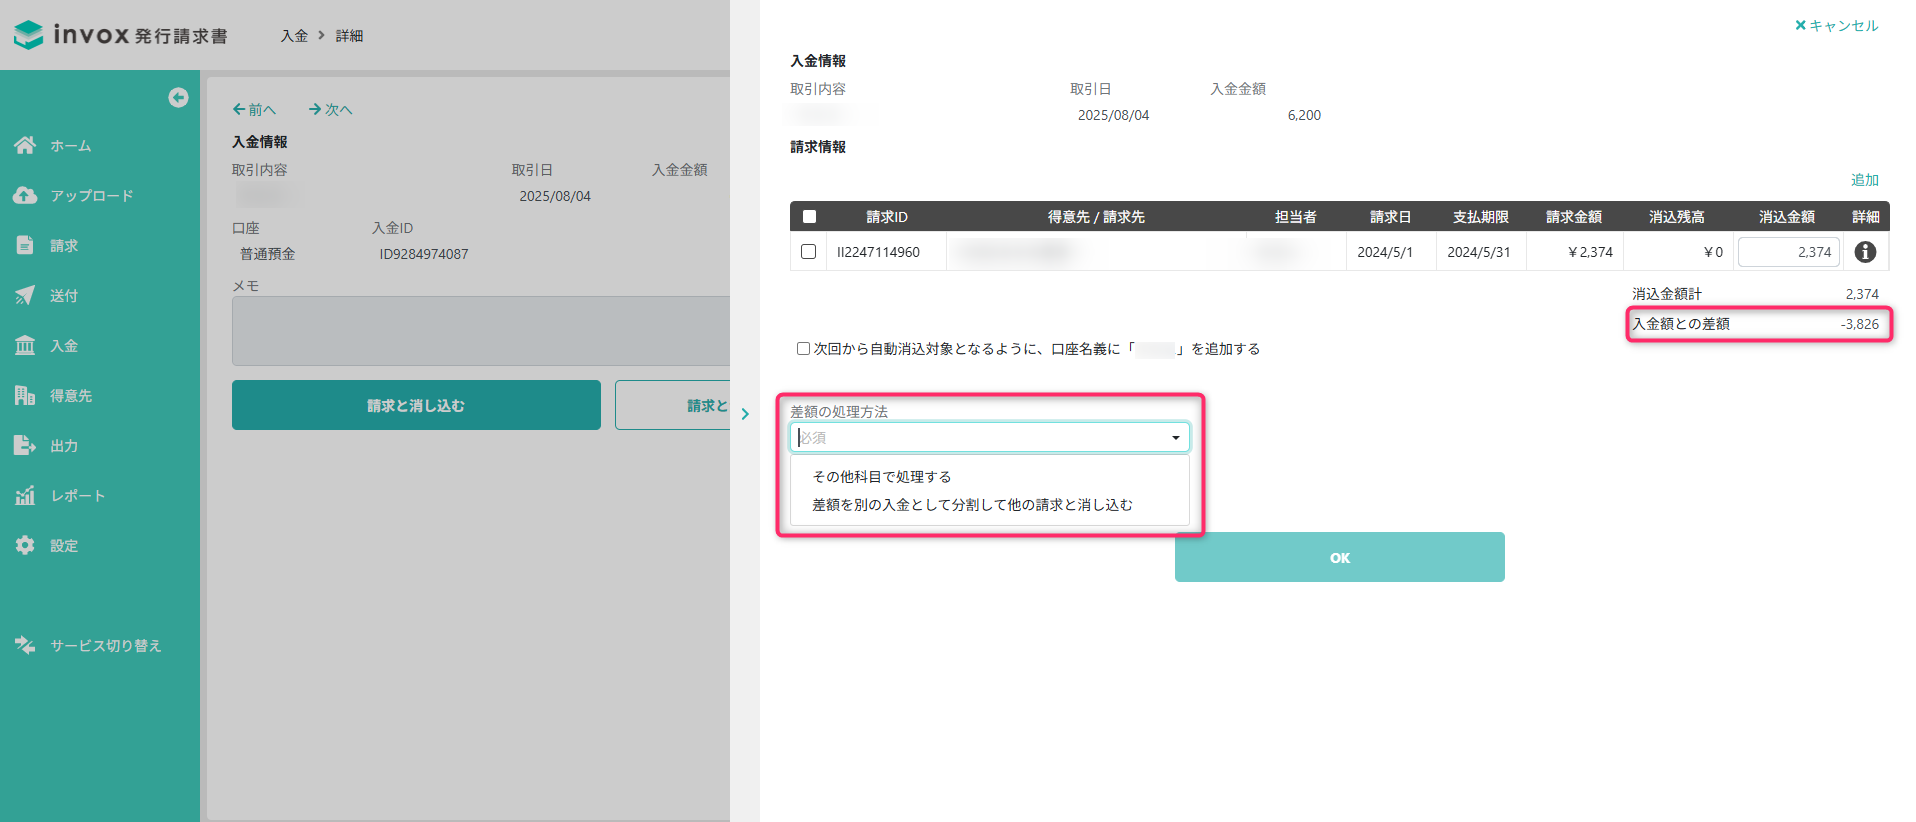The image size is (1916, 822).
Task: Click the 設定 gear icon
Action: point(25,546)
